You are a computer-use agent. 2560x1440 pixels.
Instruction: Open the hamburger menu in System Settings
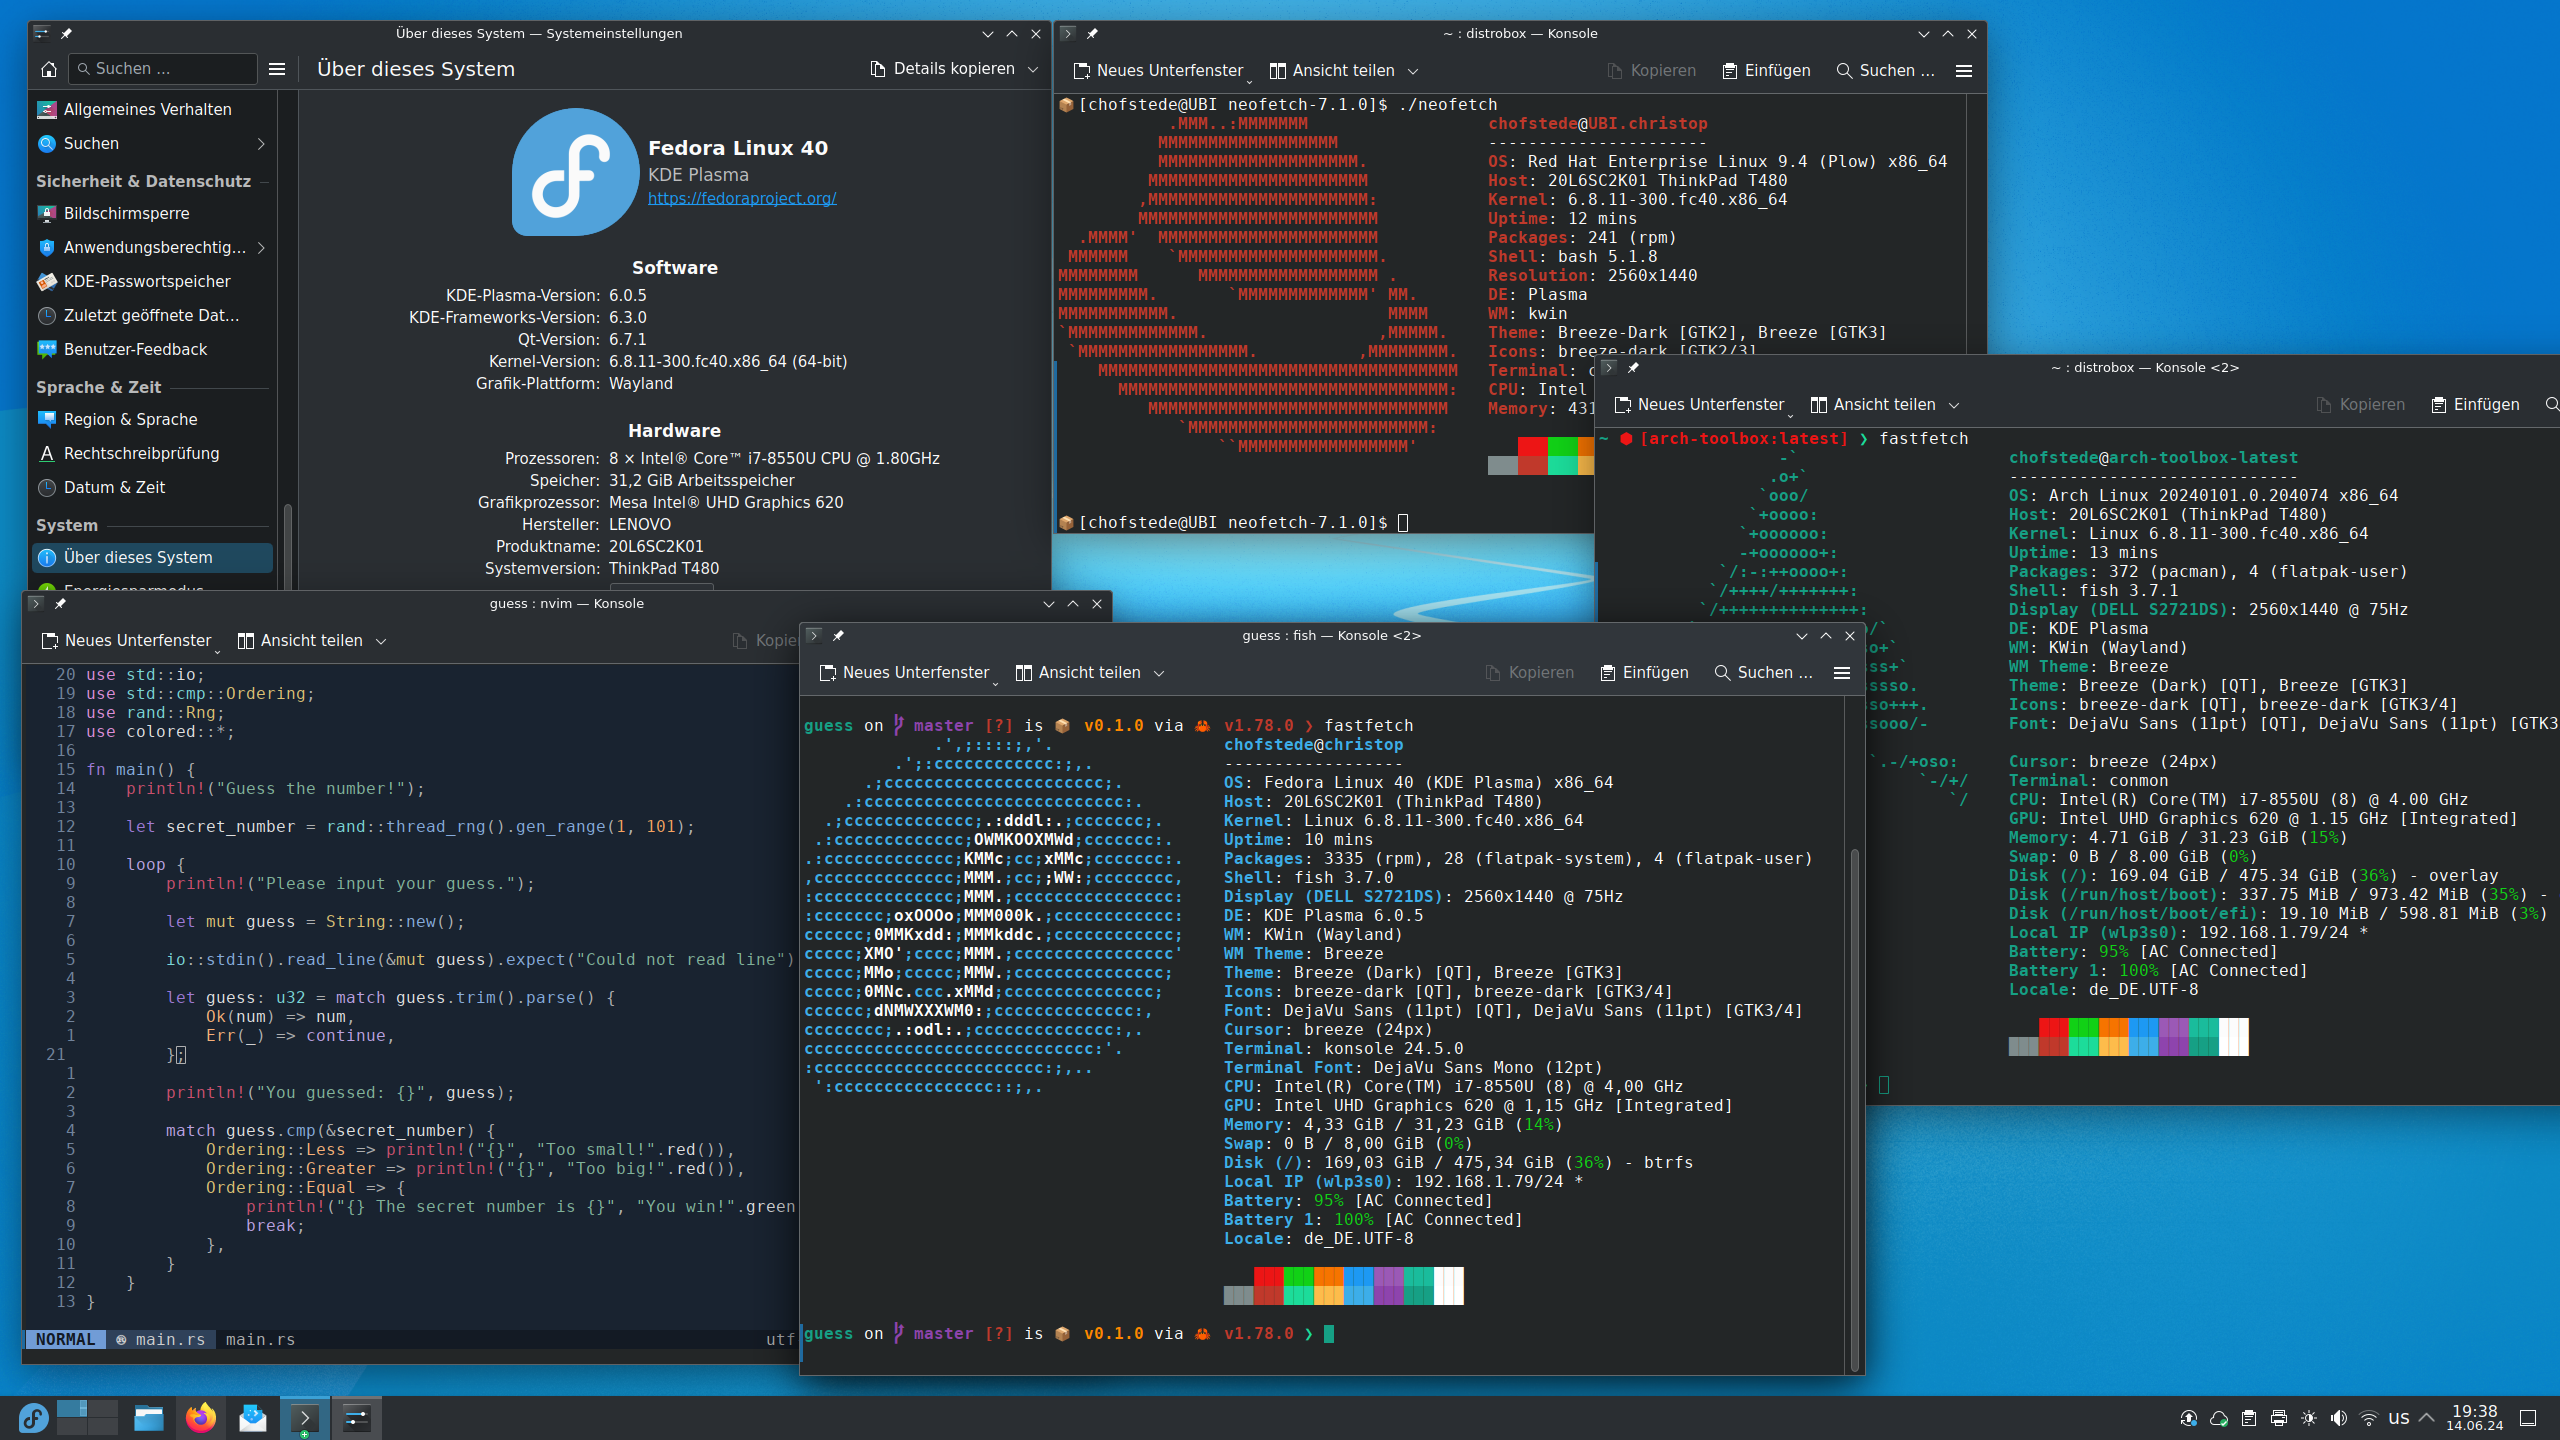(x=277, y=69)
